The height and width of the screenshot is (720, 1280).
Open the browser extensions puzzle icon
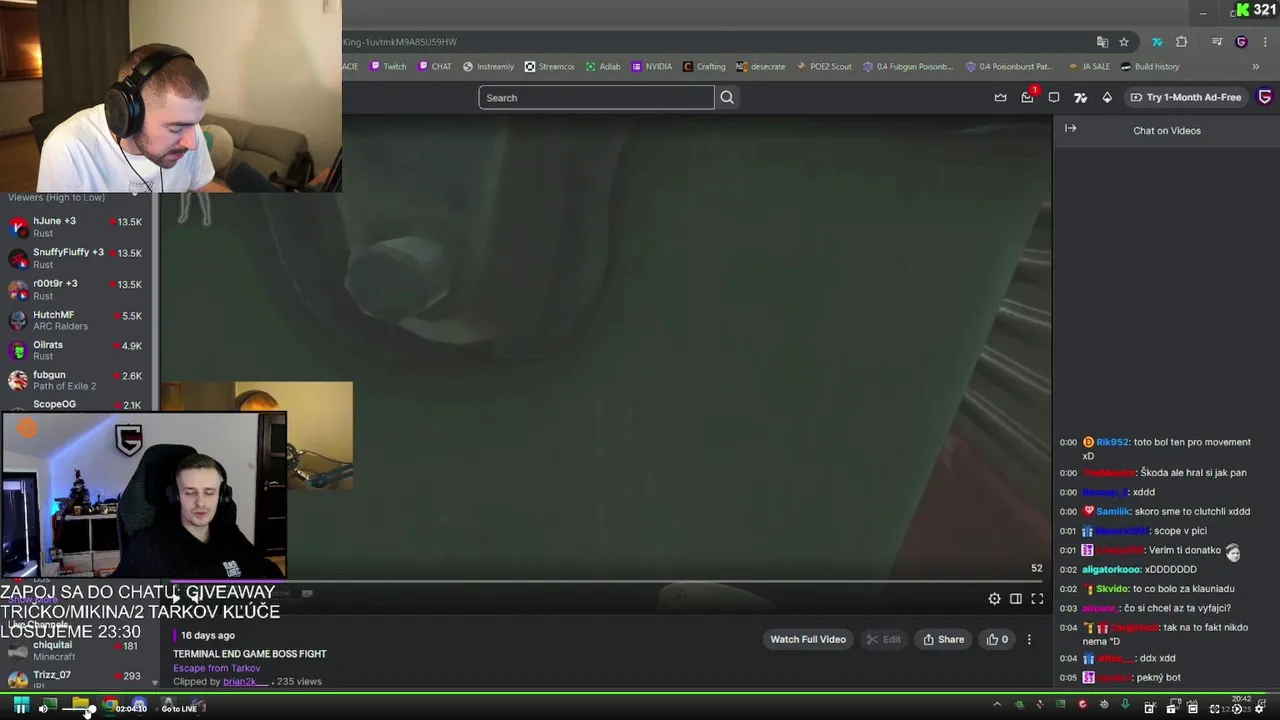click(1182, 42)
